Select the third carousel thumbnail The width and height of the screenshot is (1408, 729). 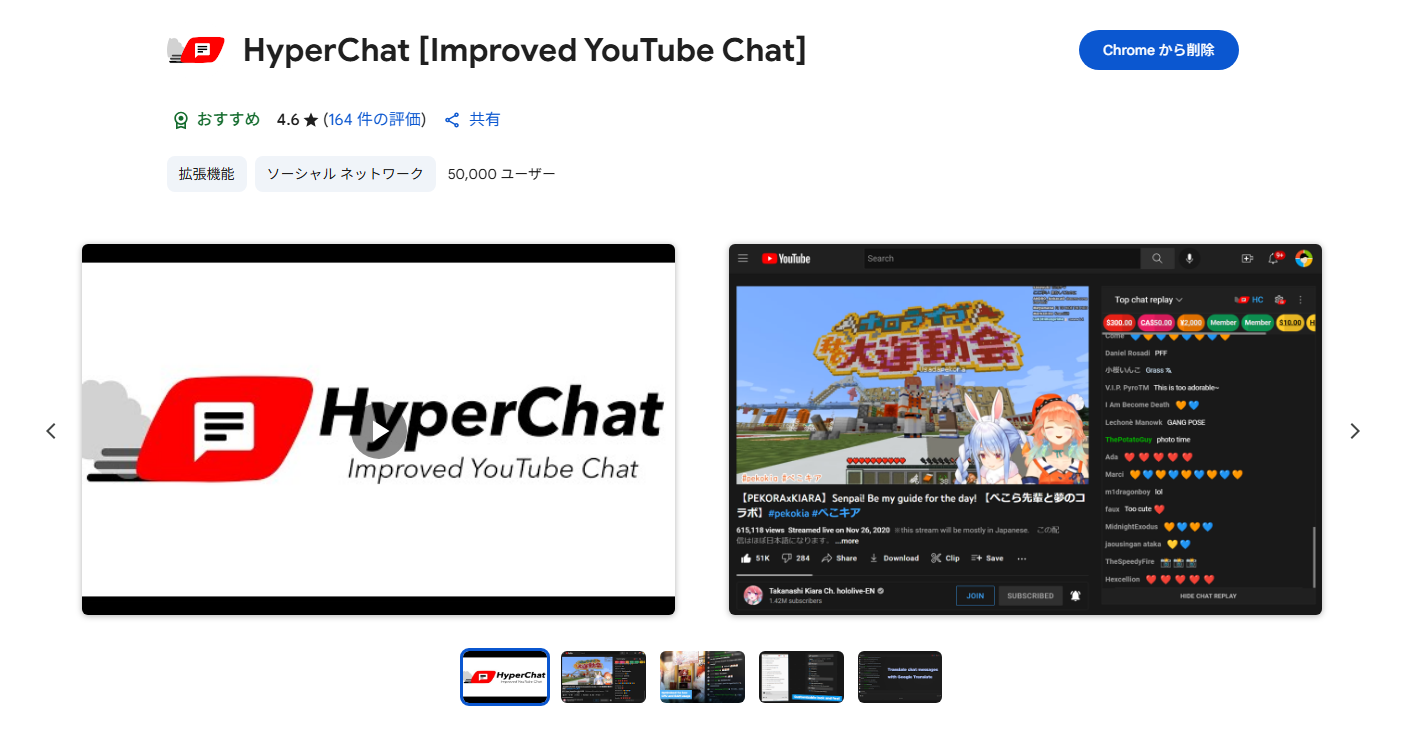[x=702, y=677]
